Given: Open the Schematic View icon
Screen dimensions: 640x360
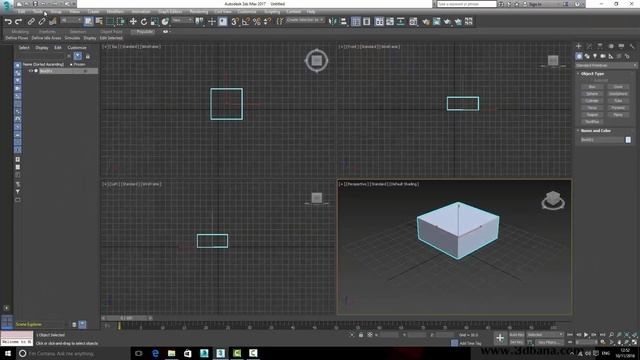Looking at the screenshot, I should click(401, 22).
